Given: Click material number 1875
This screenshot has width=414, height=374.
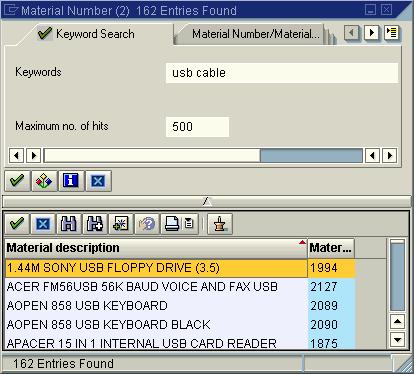Looking at the screenshot, I should [x=331, y=343].
